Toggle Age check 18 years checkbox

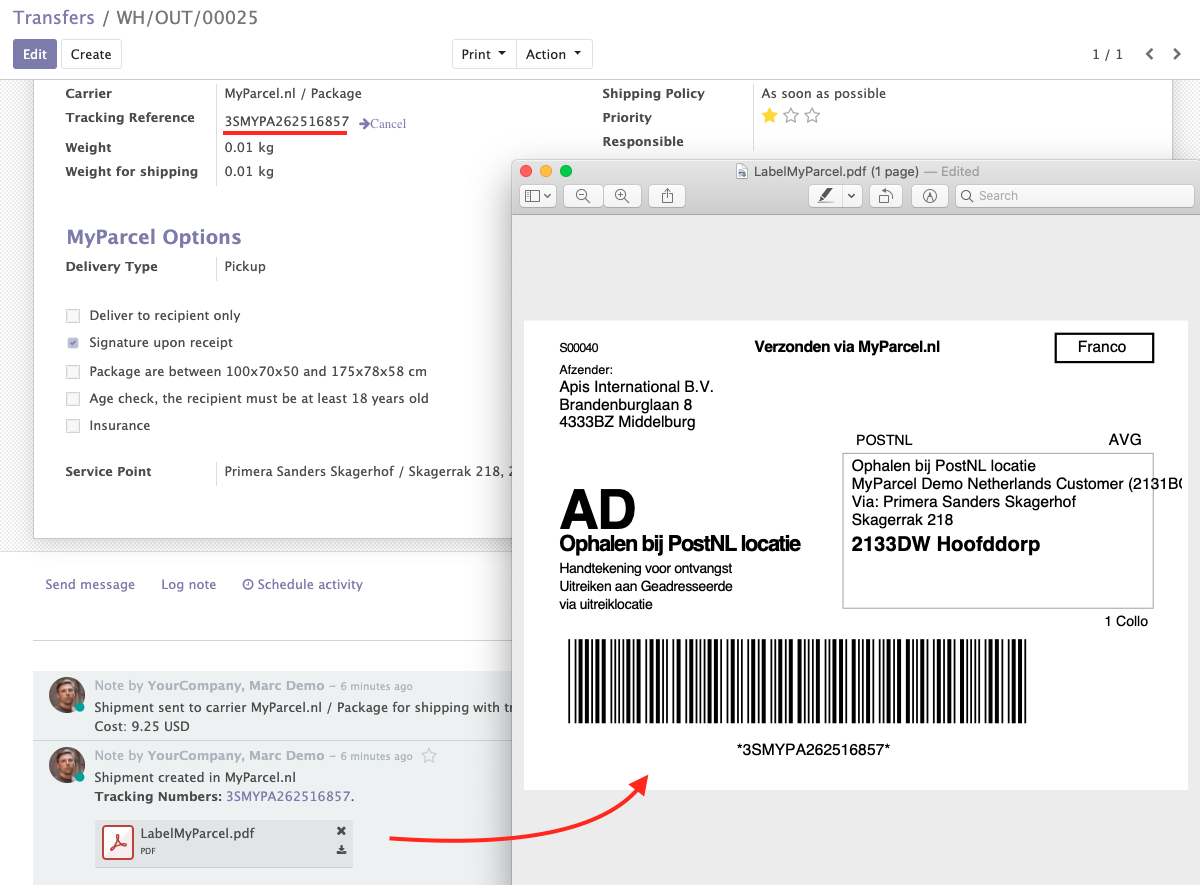point(73,399)
